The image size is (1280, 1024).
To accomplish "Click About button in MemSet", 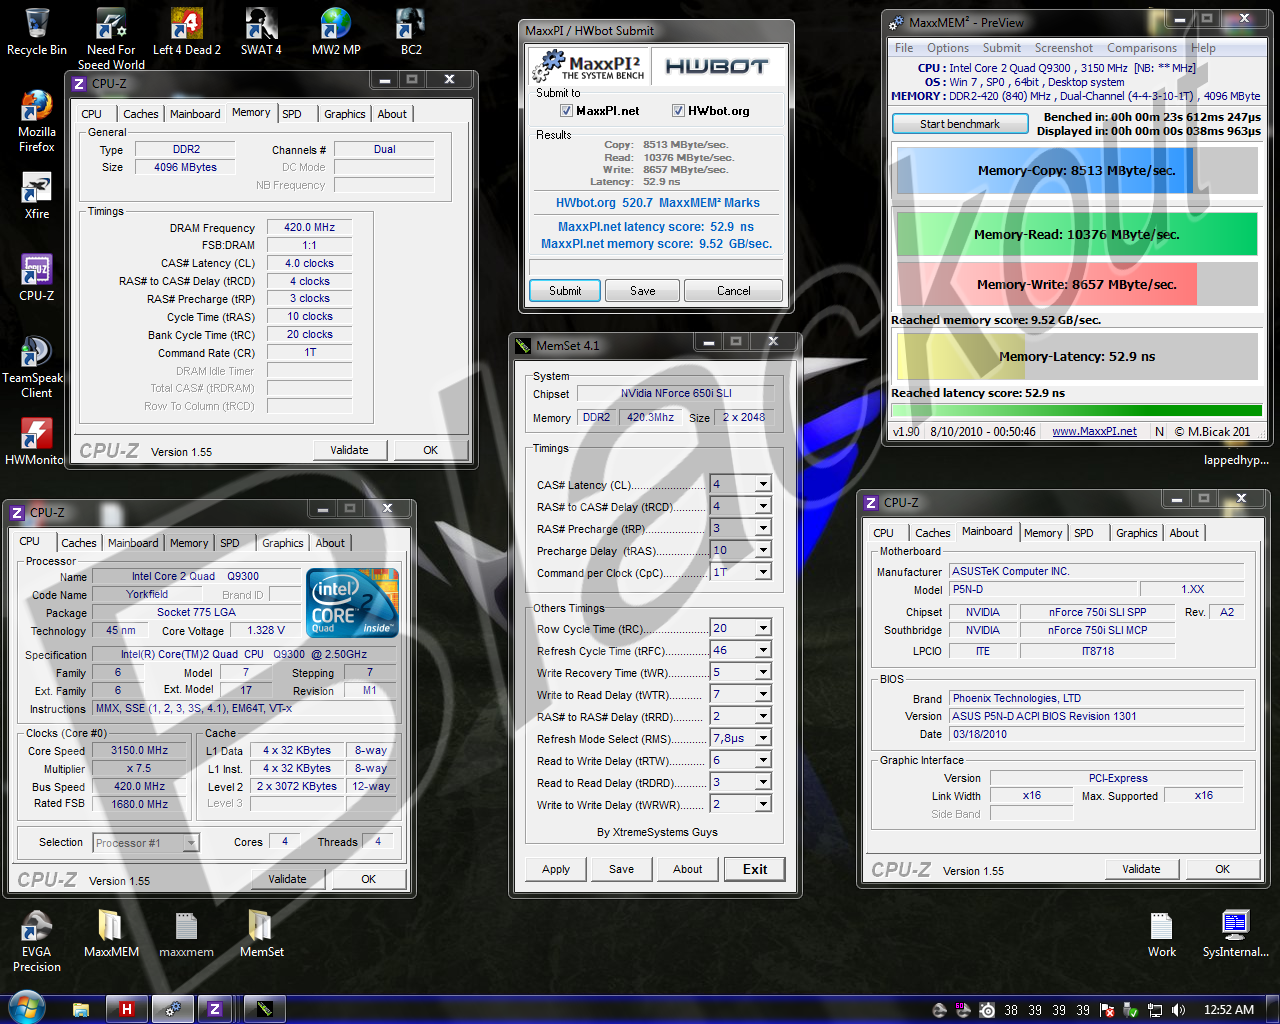I will [x=687, y=869].
